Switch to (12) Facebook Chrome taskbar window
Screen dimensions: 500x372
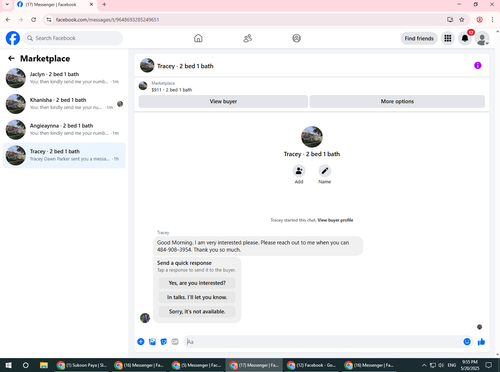[311, 365]
